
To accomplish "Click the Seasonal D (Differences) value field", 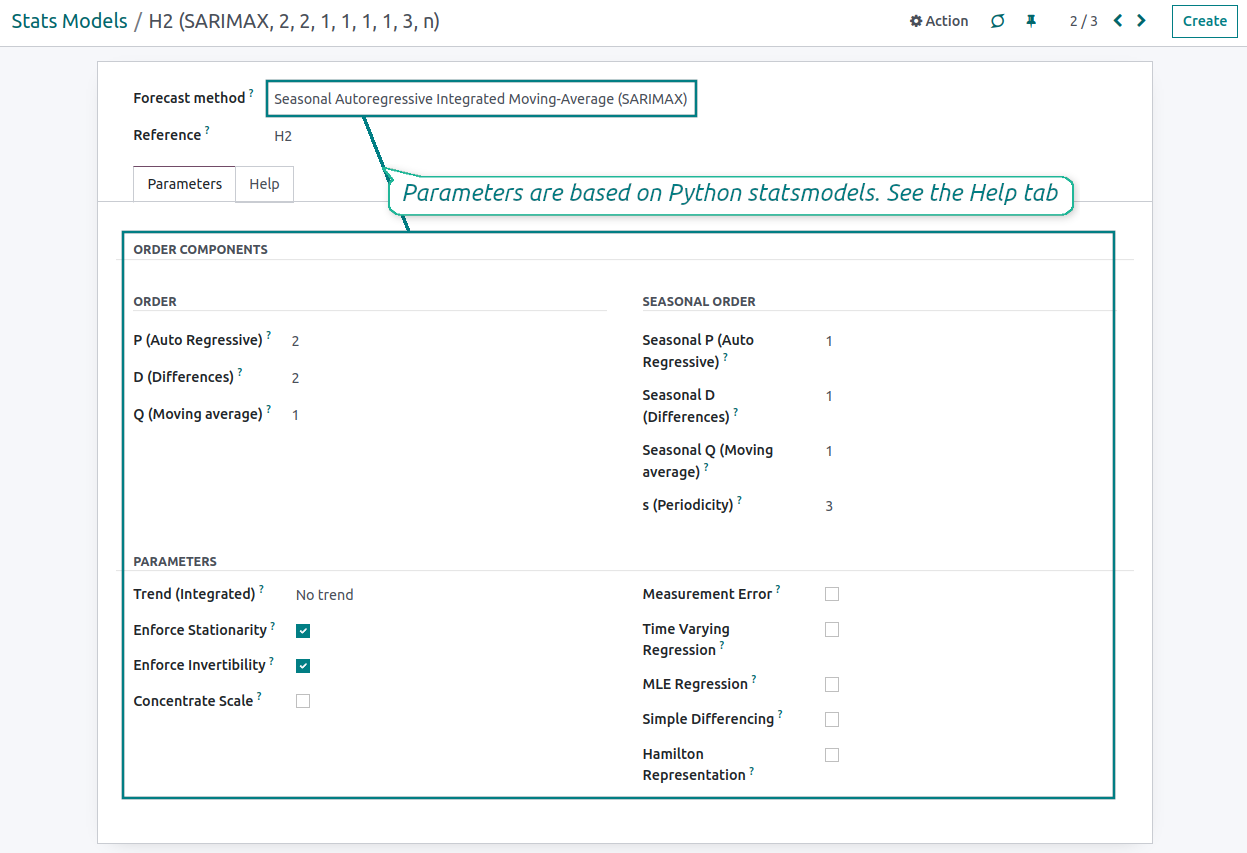I will click(x=829, y=396).
